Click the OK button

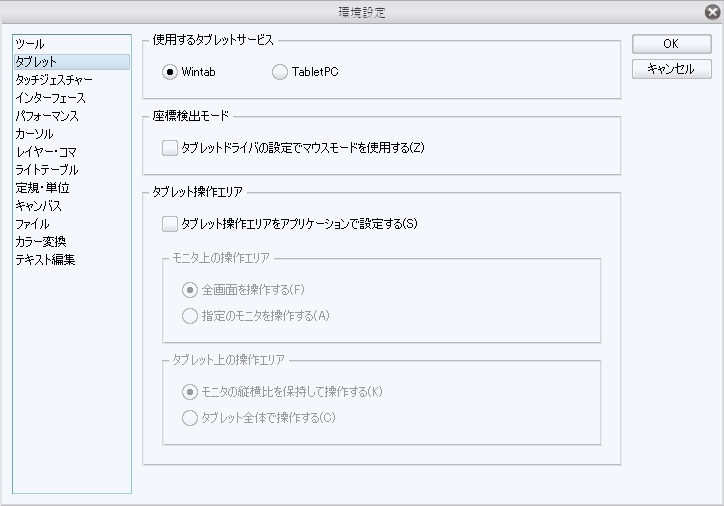click(671, 45)
